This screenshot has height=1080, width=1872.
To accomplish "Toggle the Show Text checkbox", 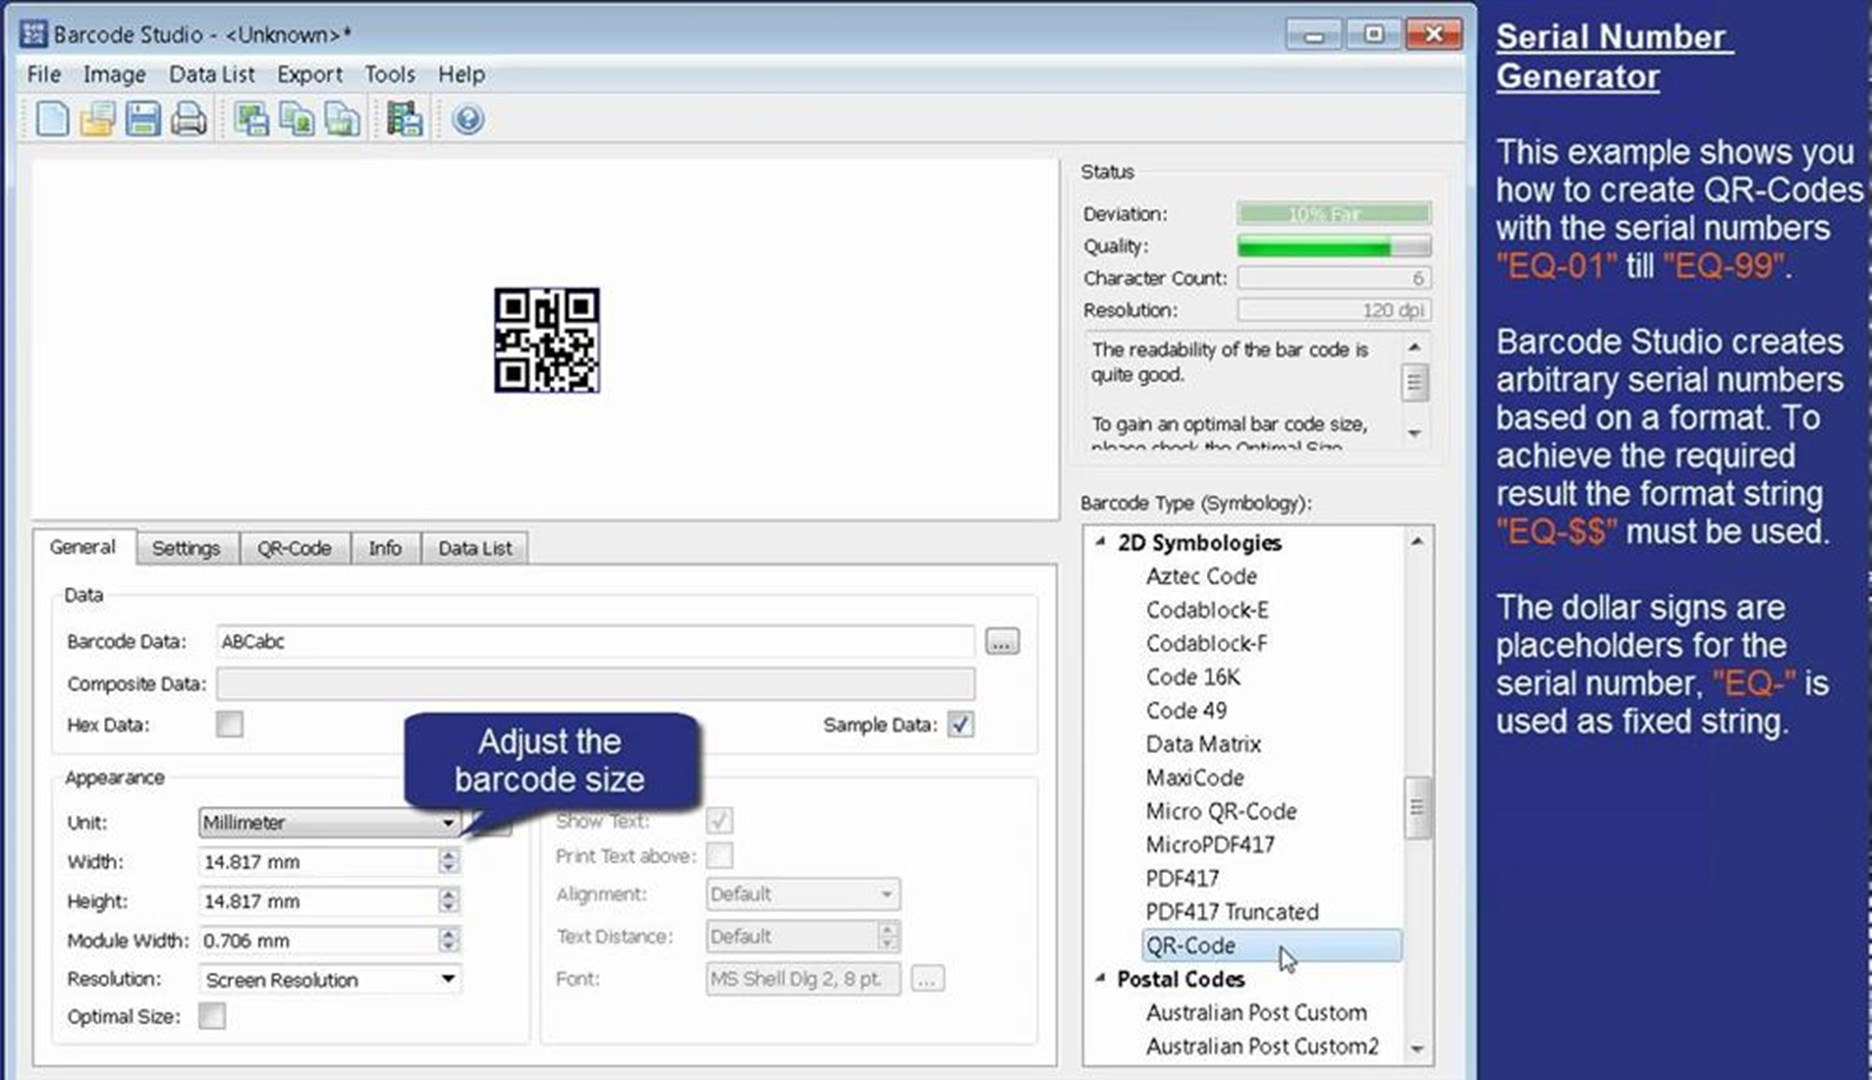I will click(x=719, y=820).
